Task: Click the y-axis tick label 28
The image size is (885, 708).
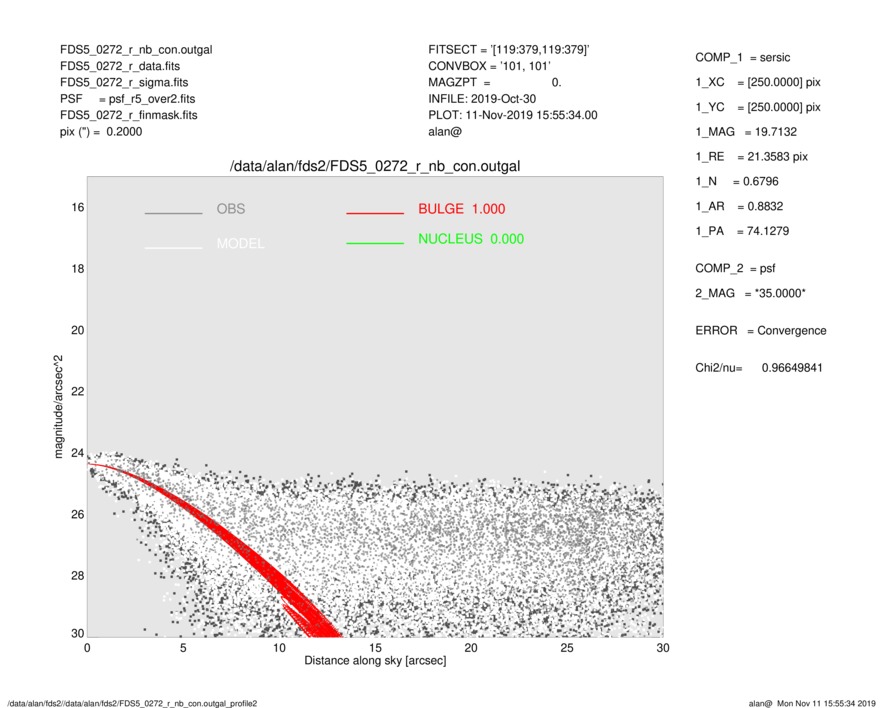Action: coord(78,576)
